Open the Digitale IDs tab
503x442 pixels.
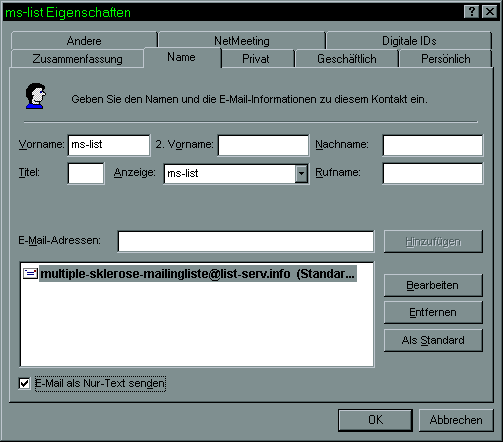[x=409, y=41]
